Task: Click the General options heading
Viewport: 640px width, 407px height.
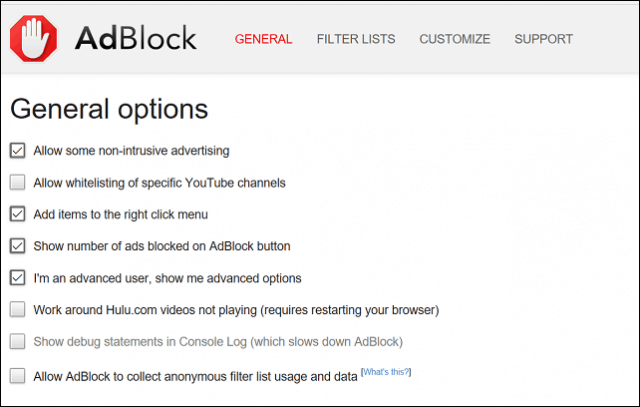Action: click(x=109, y=109)
